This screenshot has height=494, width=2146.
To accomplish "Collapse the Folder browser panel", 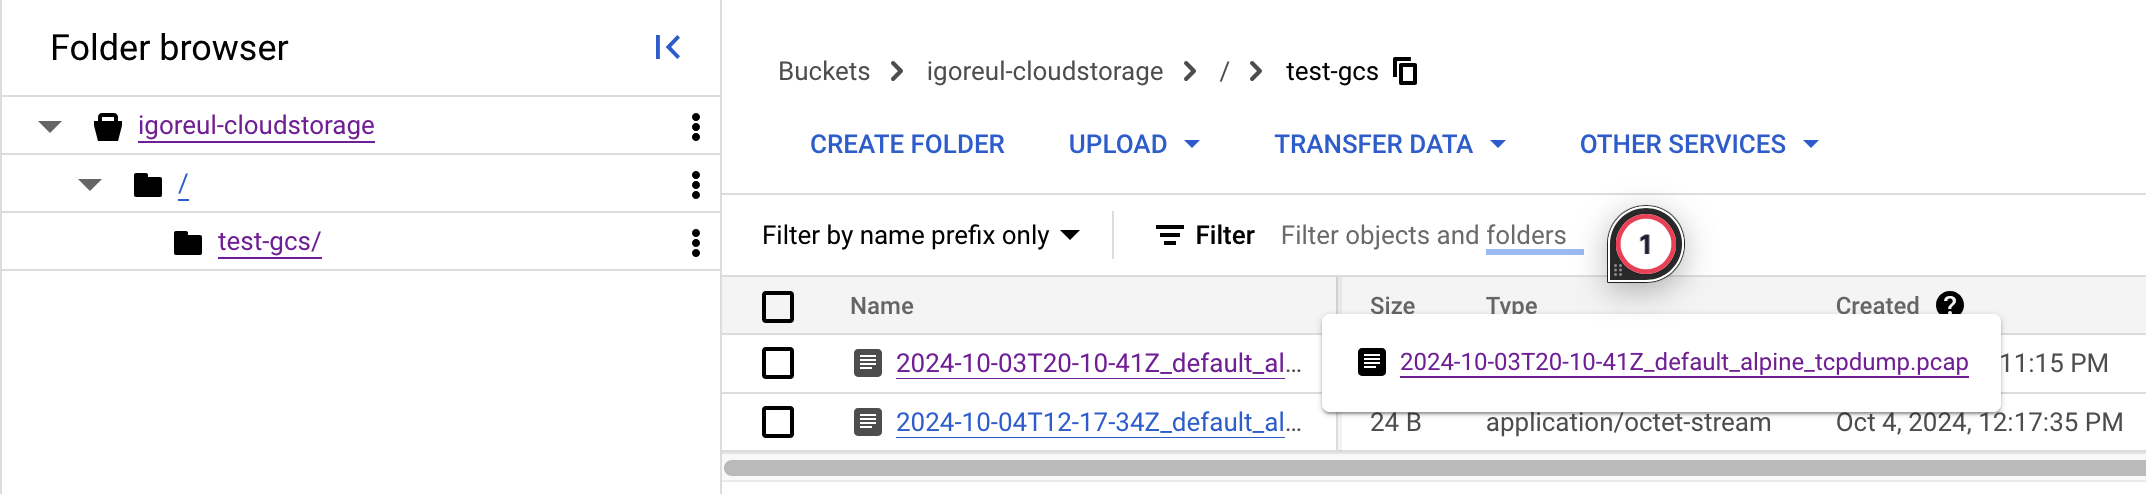I will coord(667,47).
